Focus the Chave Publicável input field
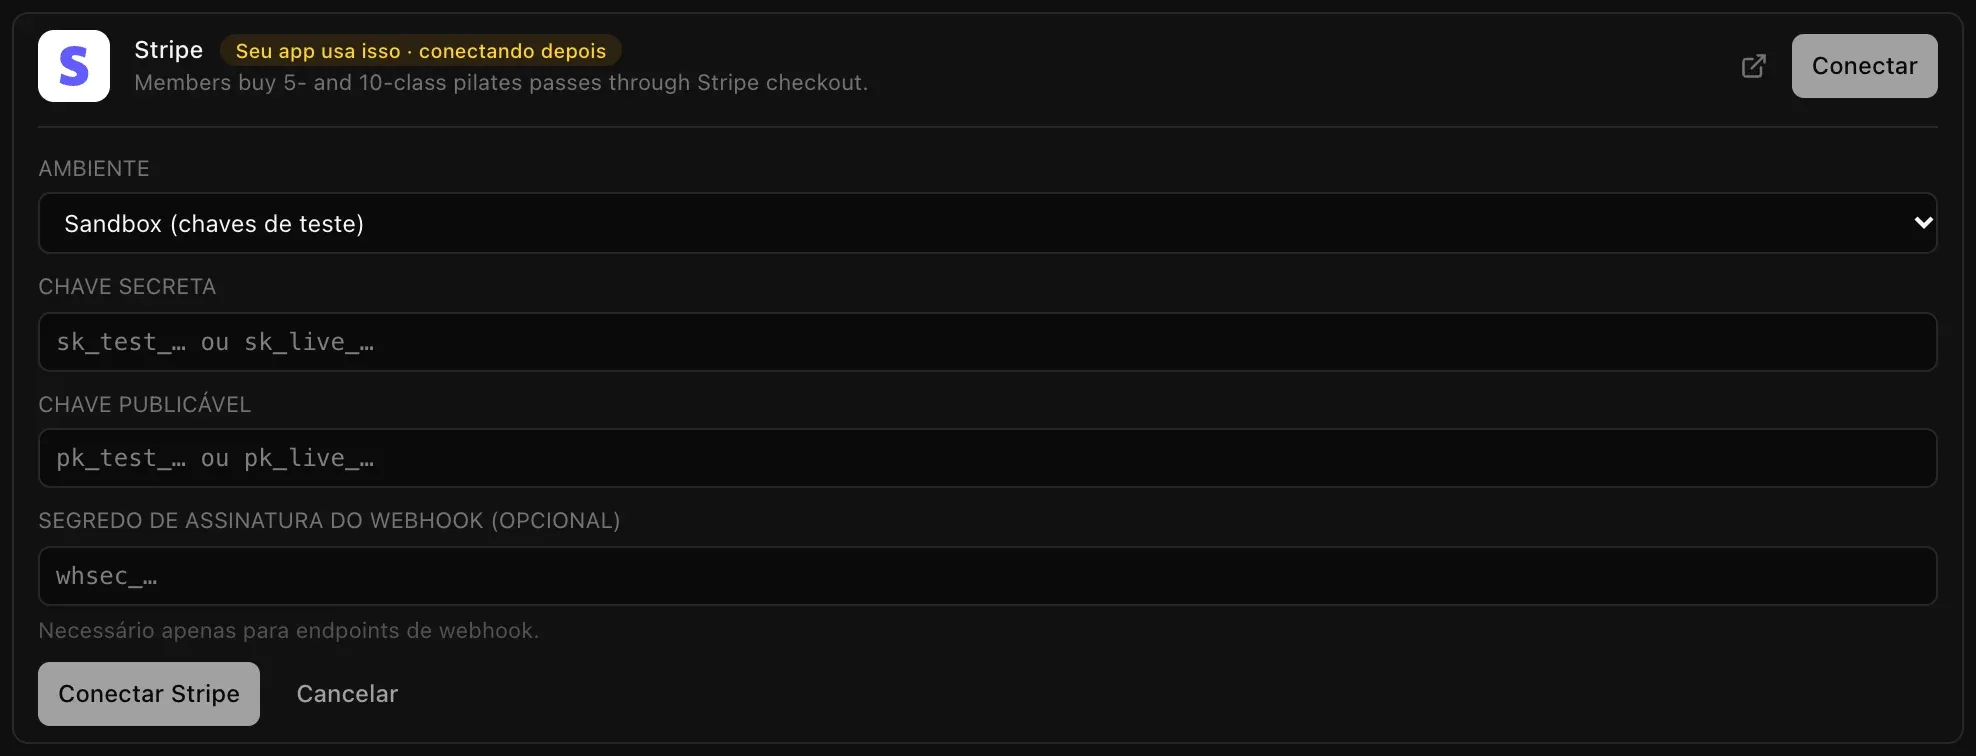 click(988, 458)
